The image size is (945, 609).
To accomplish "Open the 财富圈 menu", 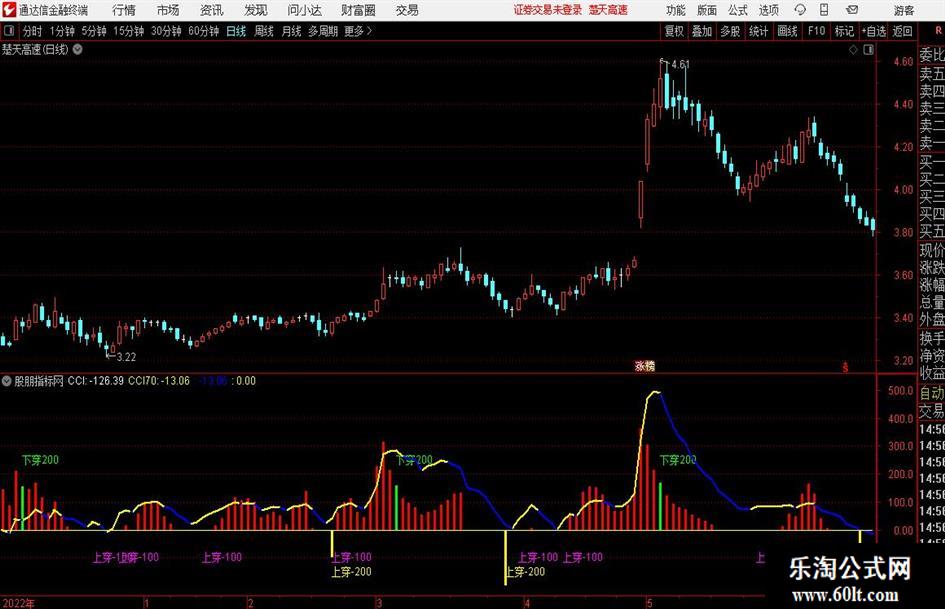I will (358, 10).
